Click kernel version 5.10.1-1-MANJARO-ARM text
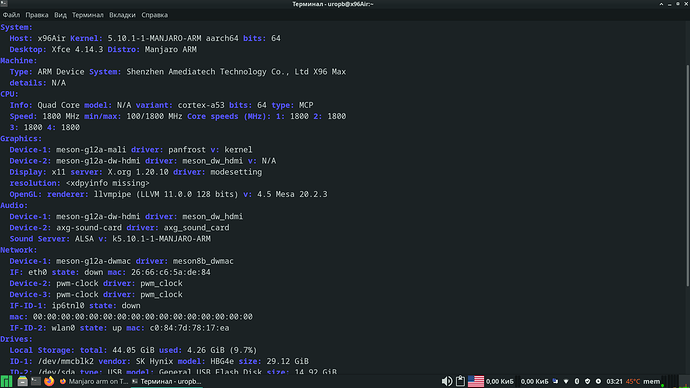The width and height of the screenshot is (690, 388). click(x=154, y=38)
